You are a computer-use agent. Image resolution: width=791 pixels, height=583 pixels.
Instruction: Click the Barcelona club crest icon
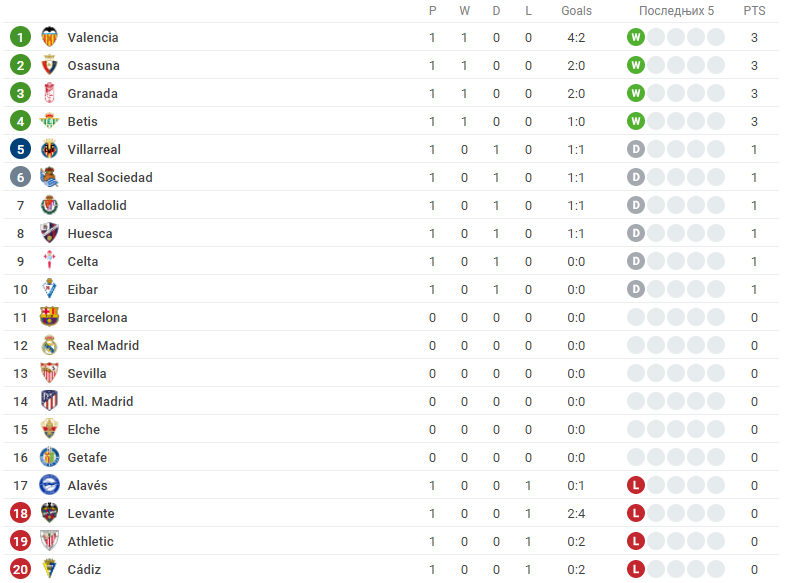point(49,318)
